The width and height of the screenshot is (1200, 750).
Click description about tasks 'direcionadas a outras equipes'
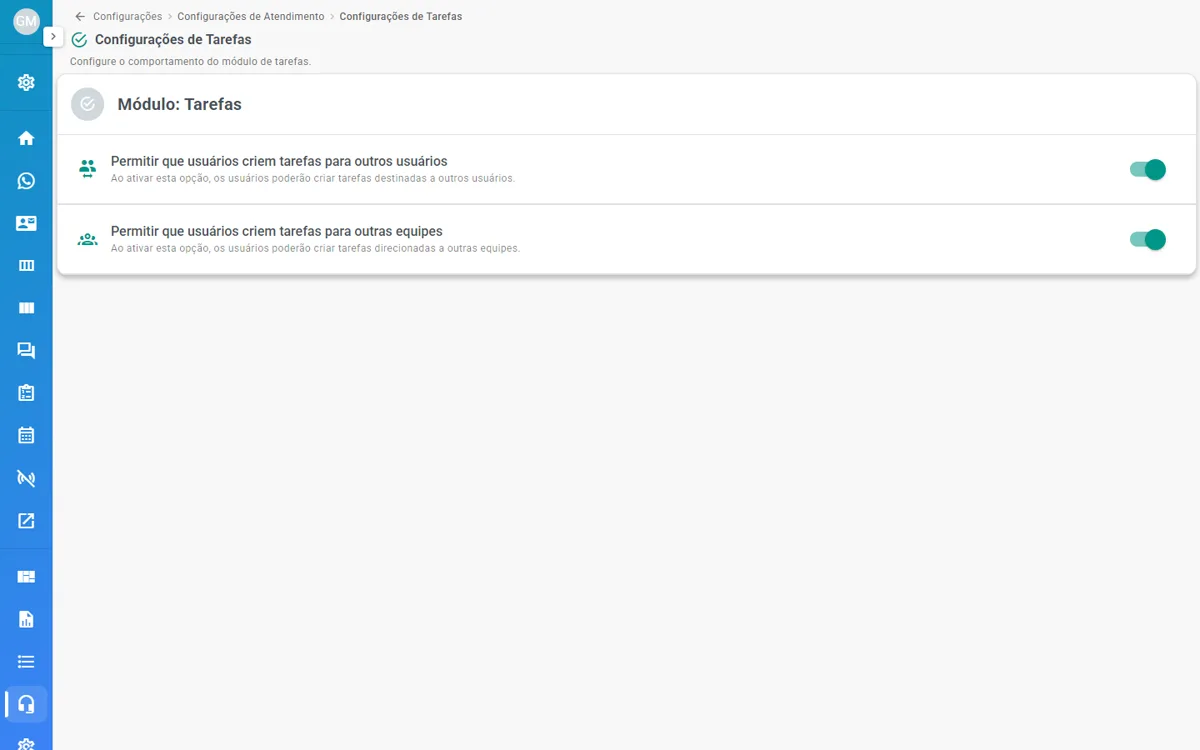coord(316,249)
